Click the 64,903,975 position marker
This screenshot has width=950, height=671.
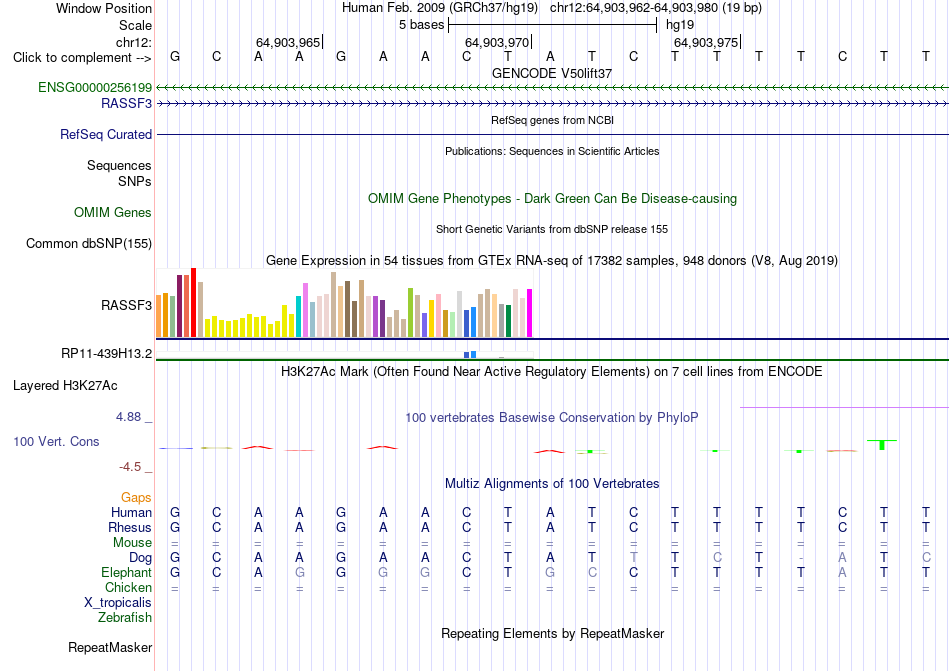point(706,42)
